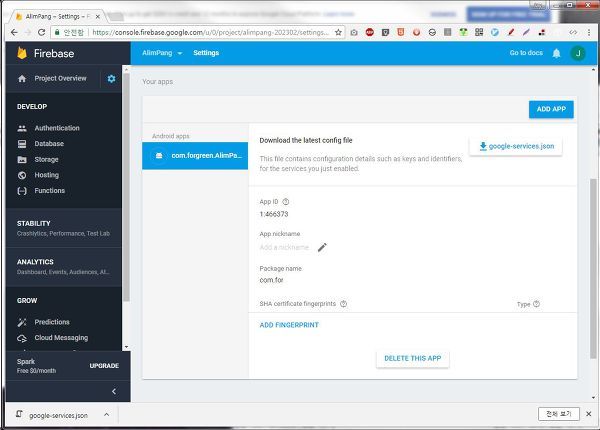Open the Storage section
600x430 pixels.
click(x=46, y=160)
